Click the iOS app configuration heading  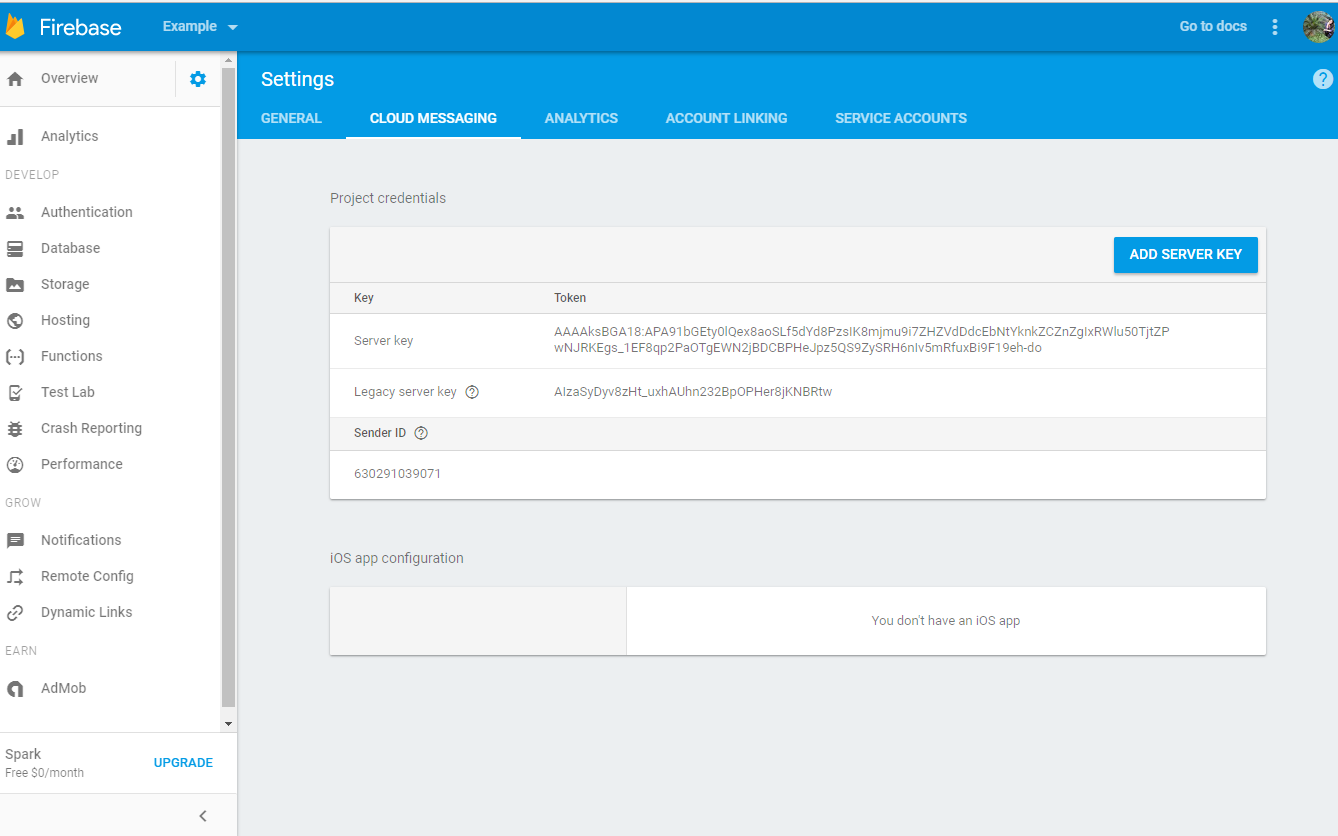tap(397, 558)
